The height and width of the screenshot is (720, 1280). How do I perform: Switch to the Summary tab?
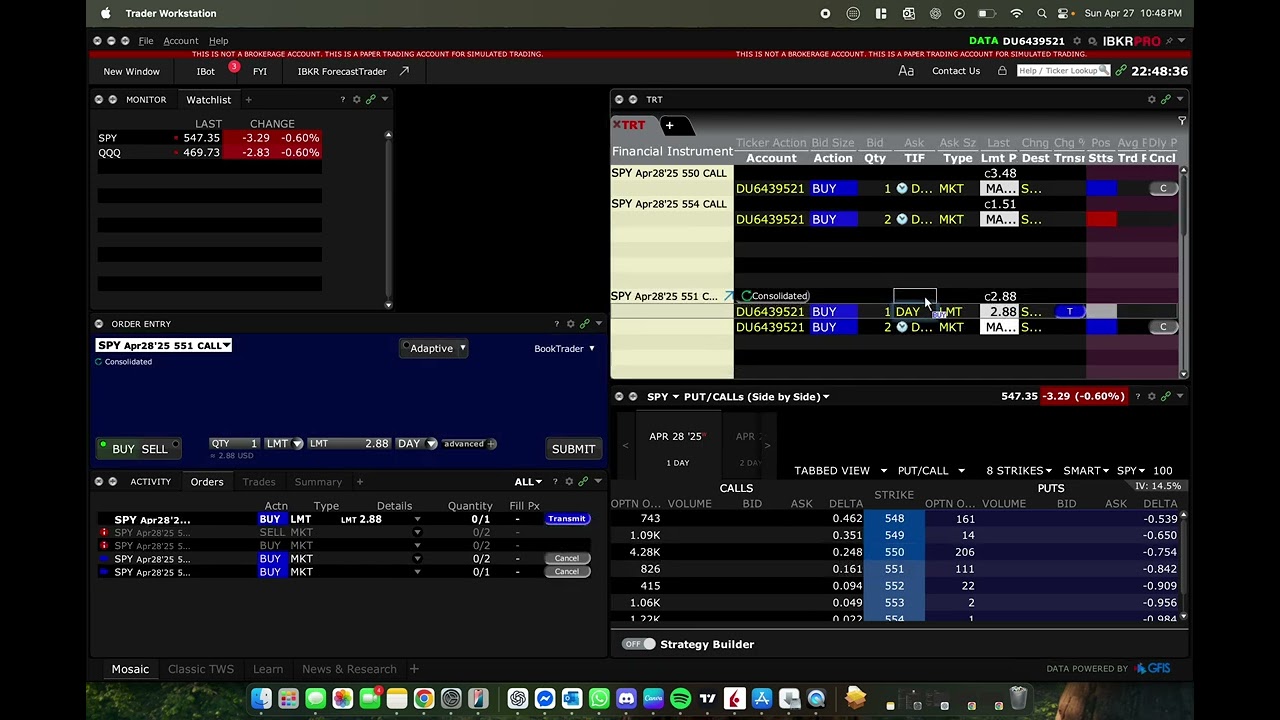[x=318, y=482]
